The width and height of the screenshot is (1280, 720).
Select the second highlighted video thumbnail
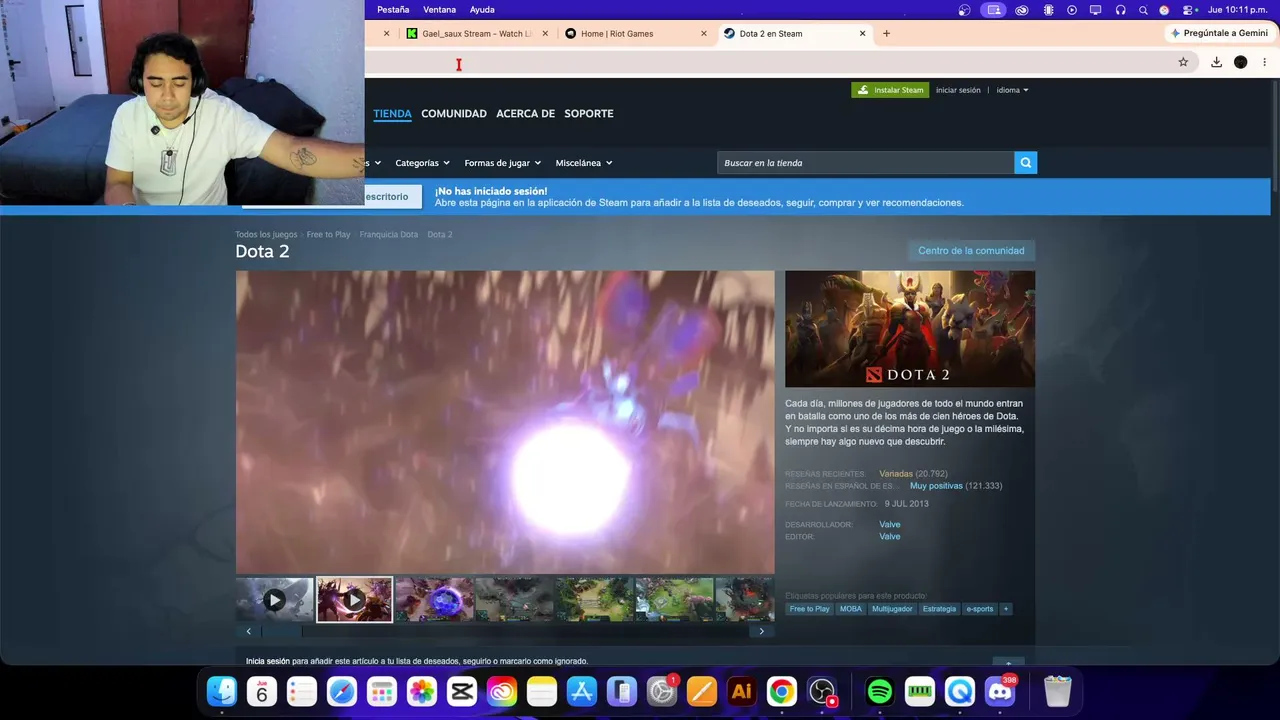coord(354,600)
